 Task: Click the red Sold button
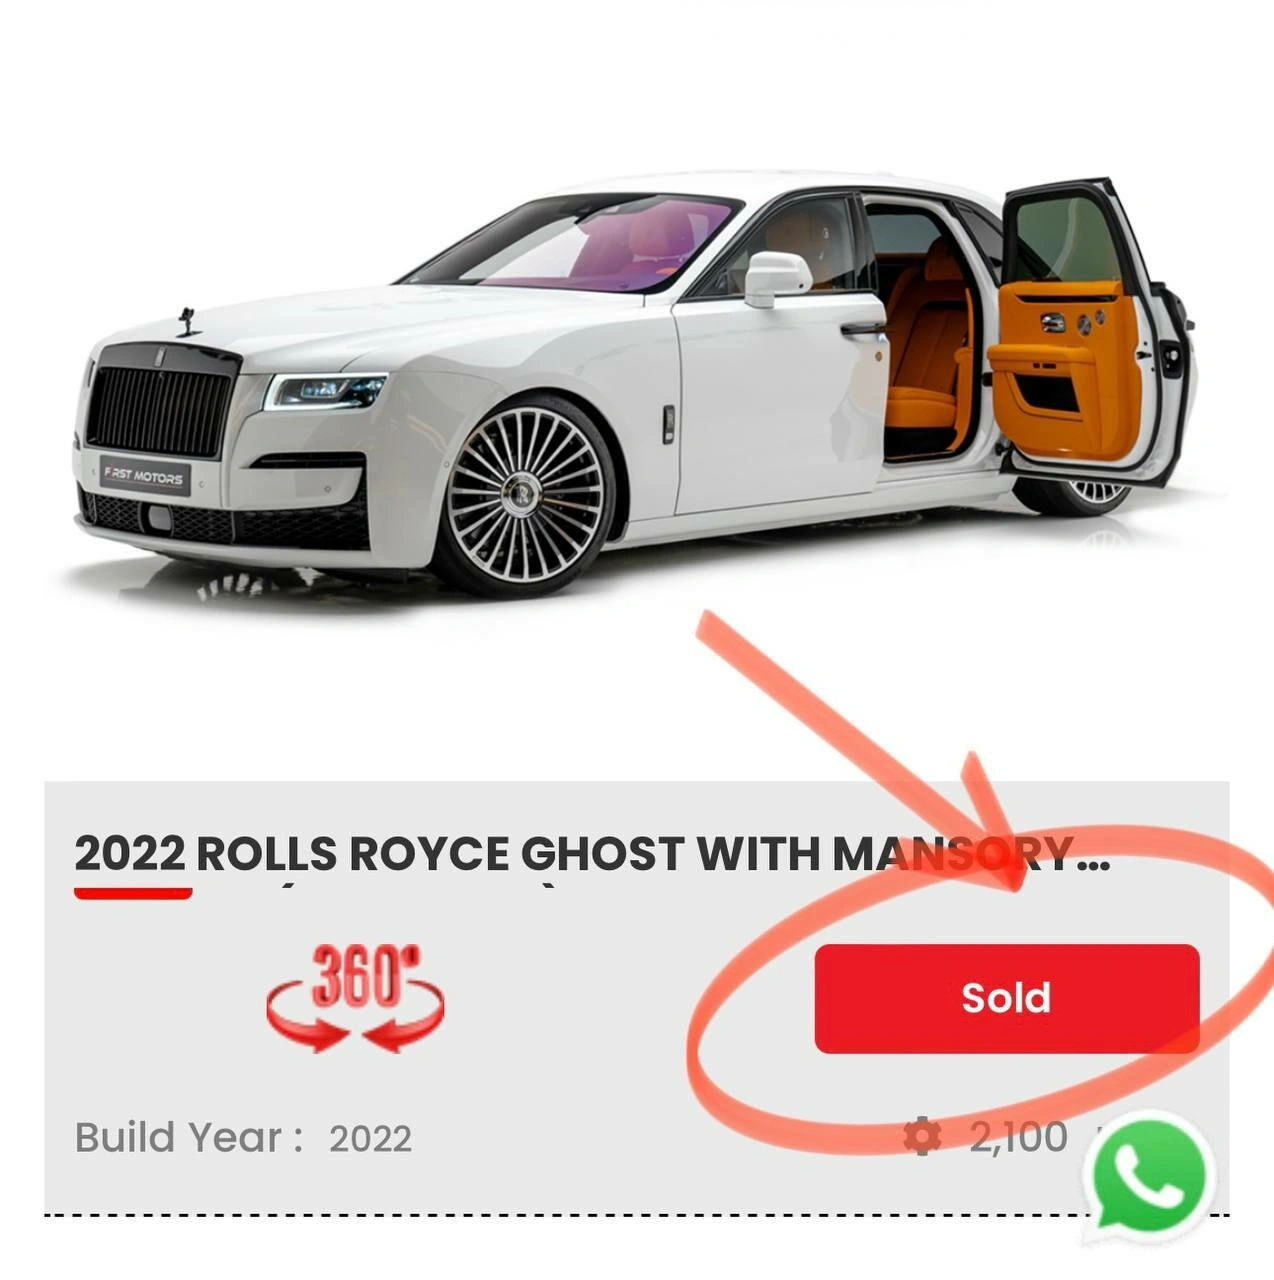[x=1007, y=998]
